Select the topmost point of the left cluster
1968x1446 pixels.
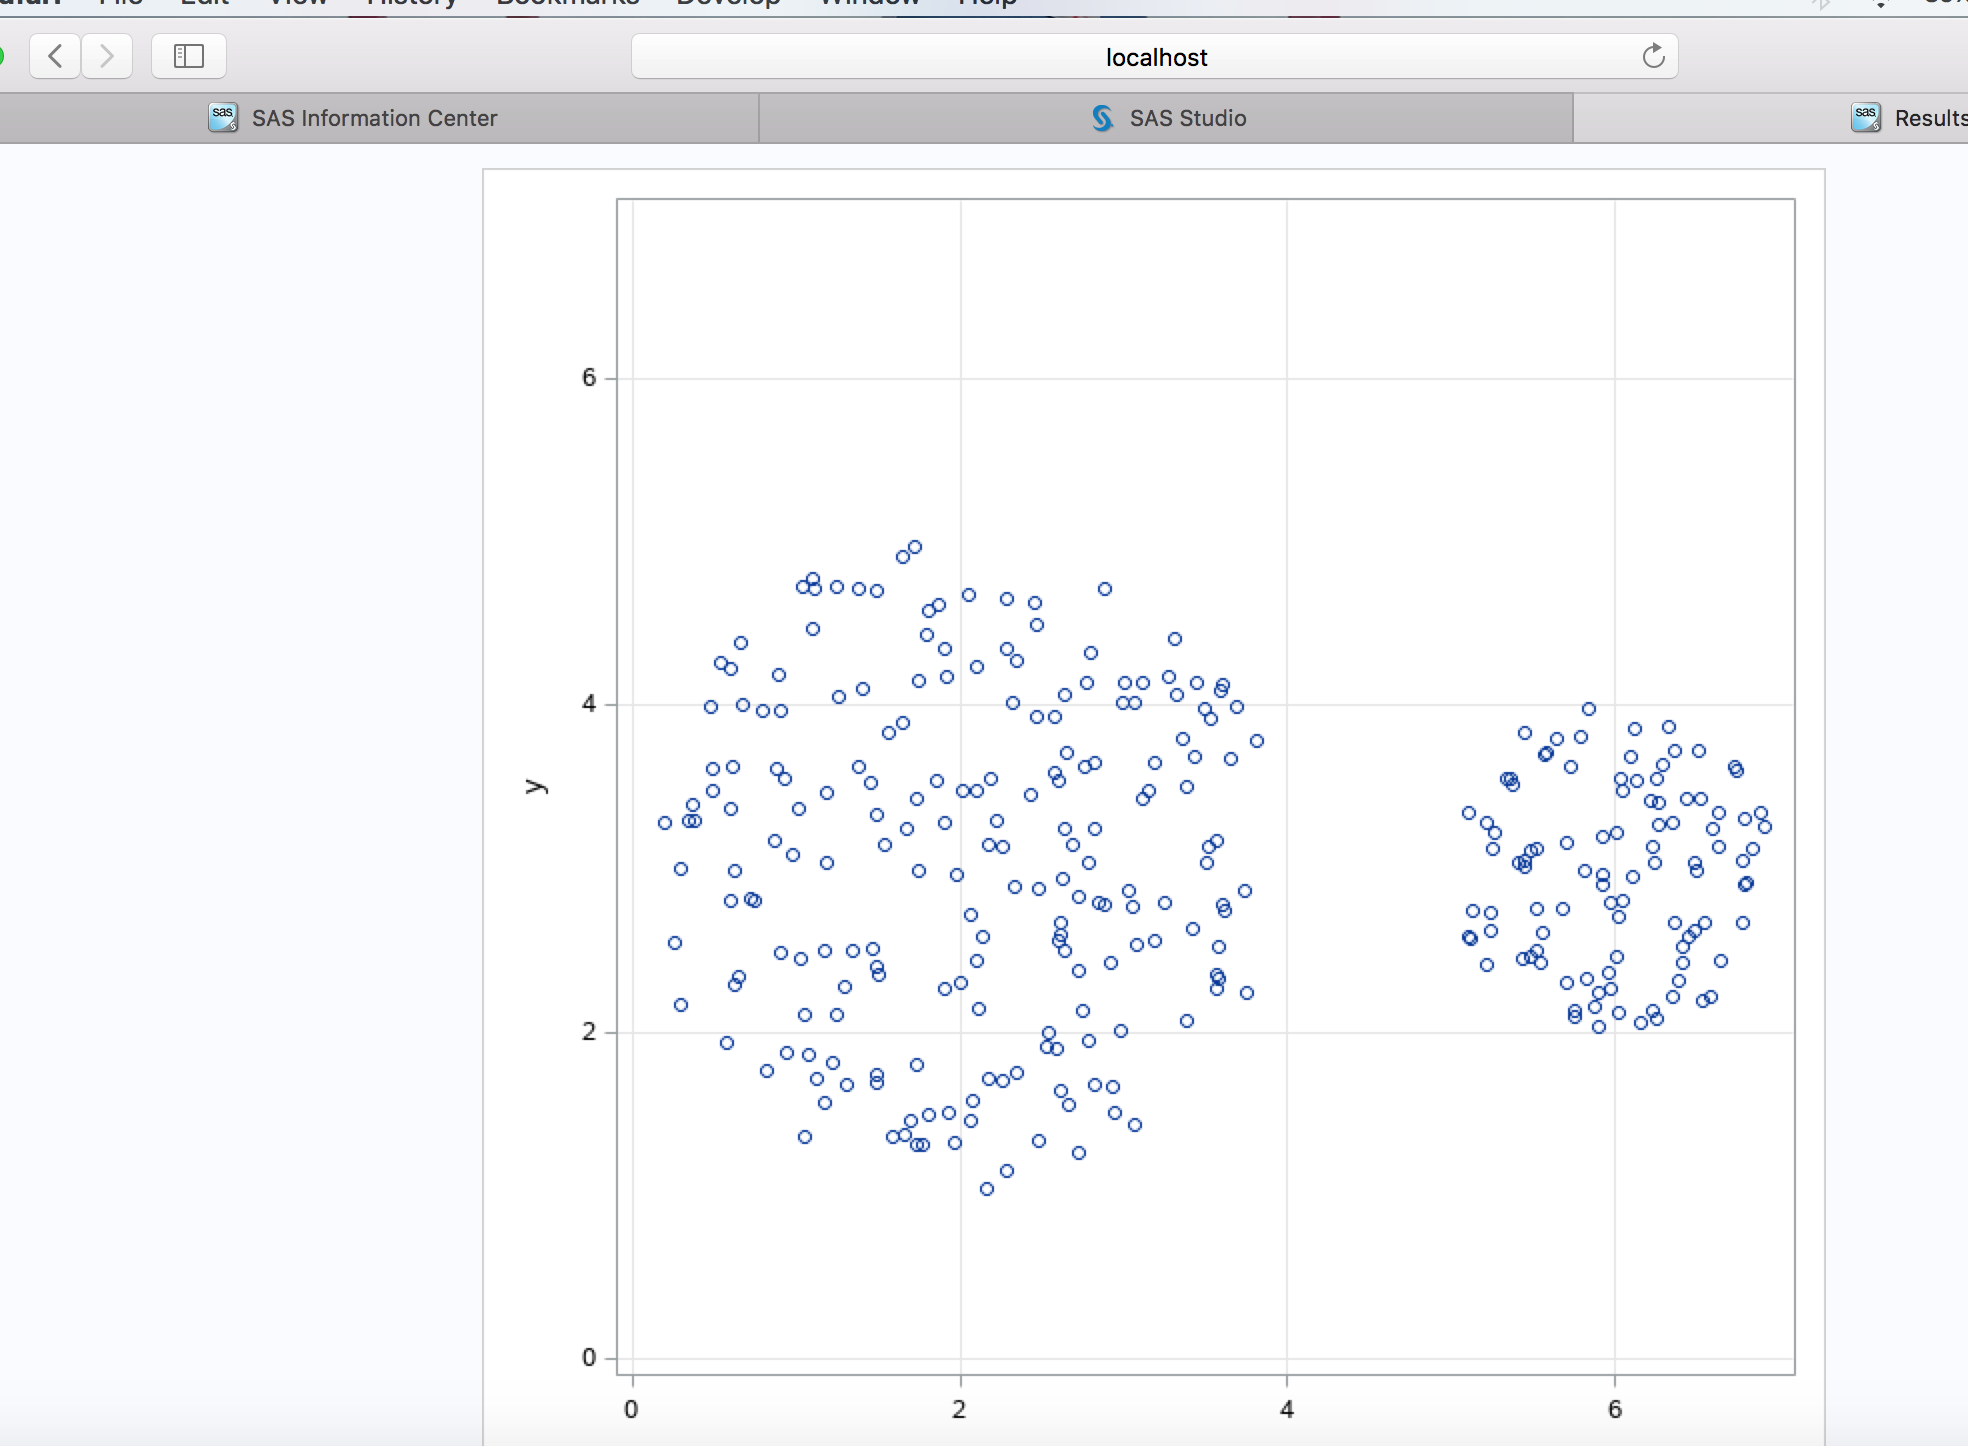(x=915, y=548)
